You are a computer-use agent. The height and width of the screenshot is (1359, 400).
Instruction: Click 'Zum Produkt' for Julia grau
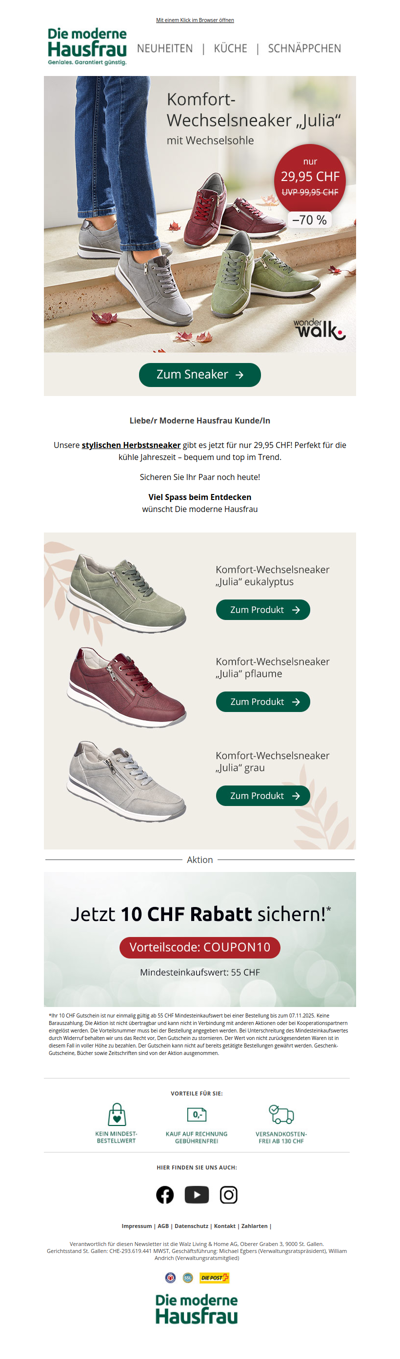(x=263, y=796)
